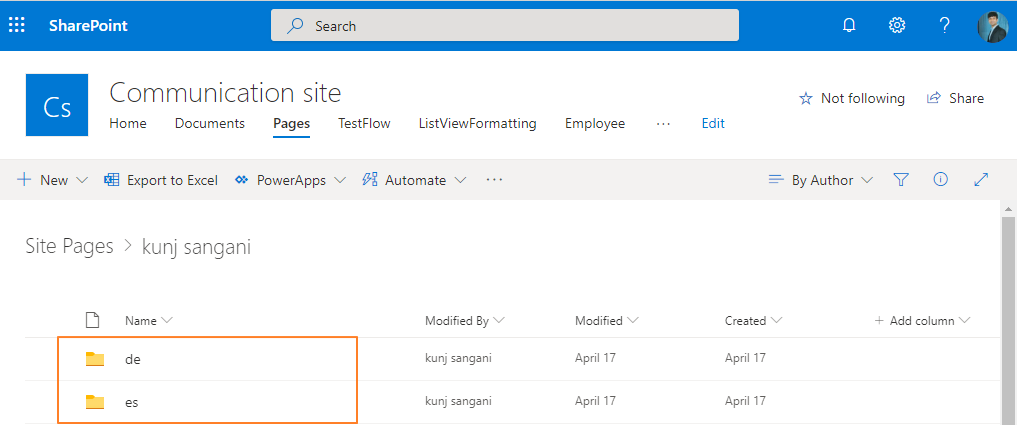Click the es folder icon

point(95,402)
